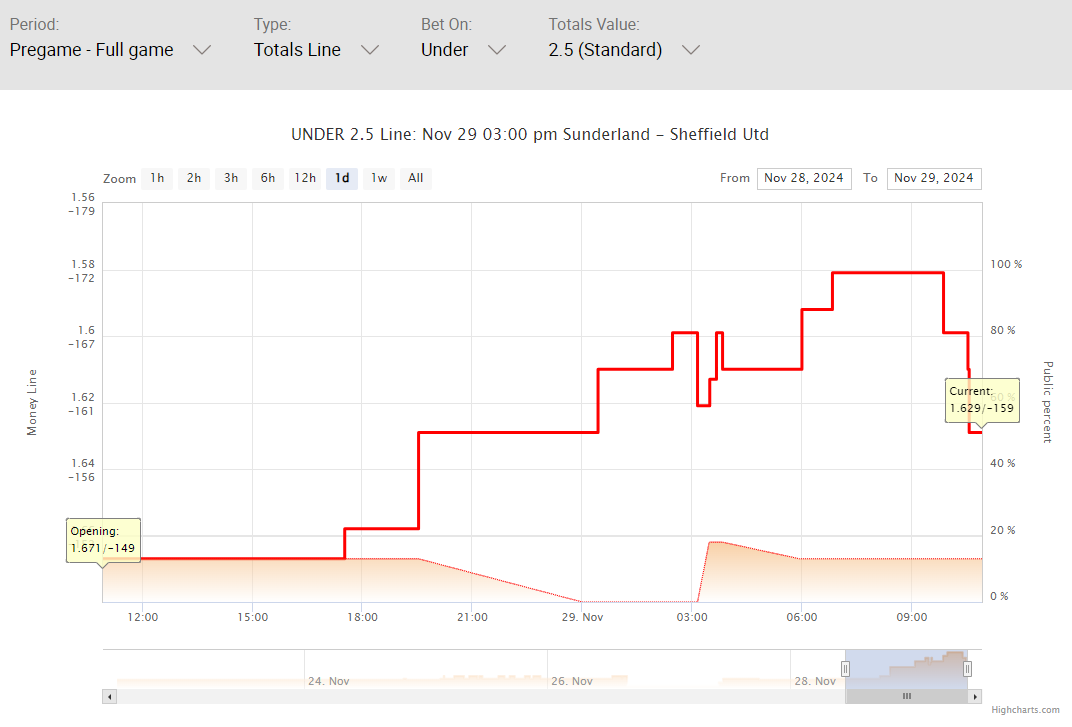
Task: Click the chart title UNDER 2.5 Line
Action: pyautogui.click(x=530, y=135)
